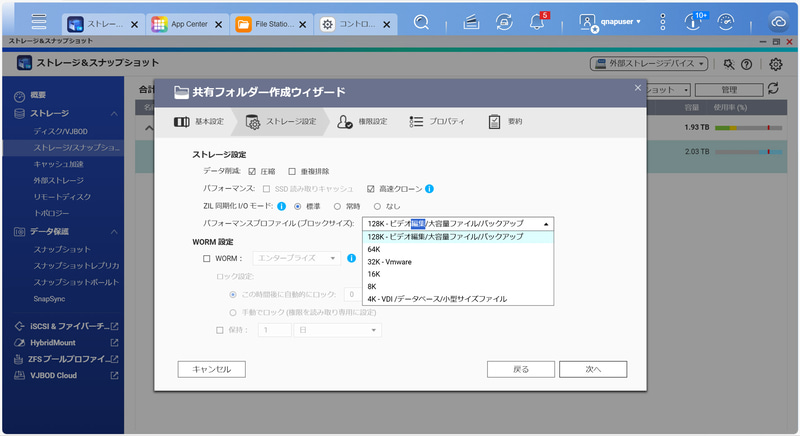Close the shared folder wizard dialog
800x436 pixels.
[638, 88]
